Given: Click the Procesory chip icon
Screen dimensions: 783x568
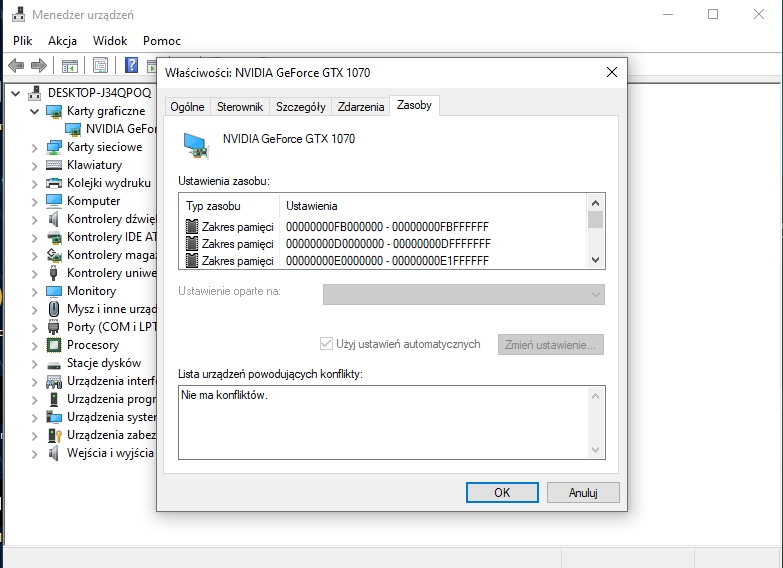Looking at the screenshot, I should click(53, 345).
